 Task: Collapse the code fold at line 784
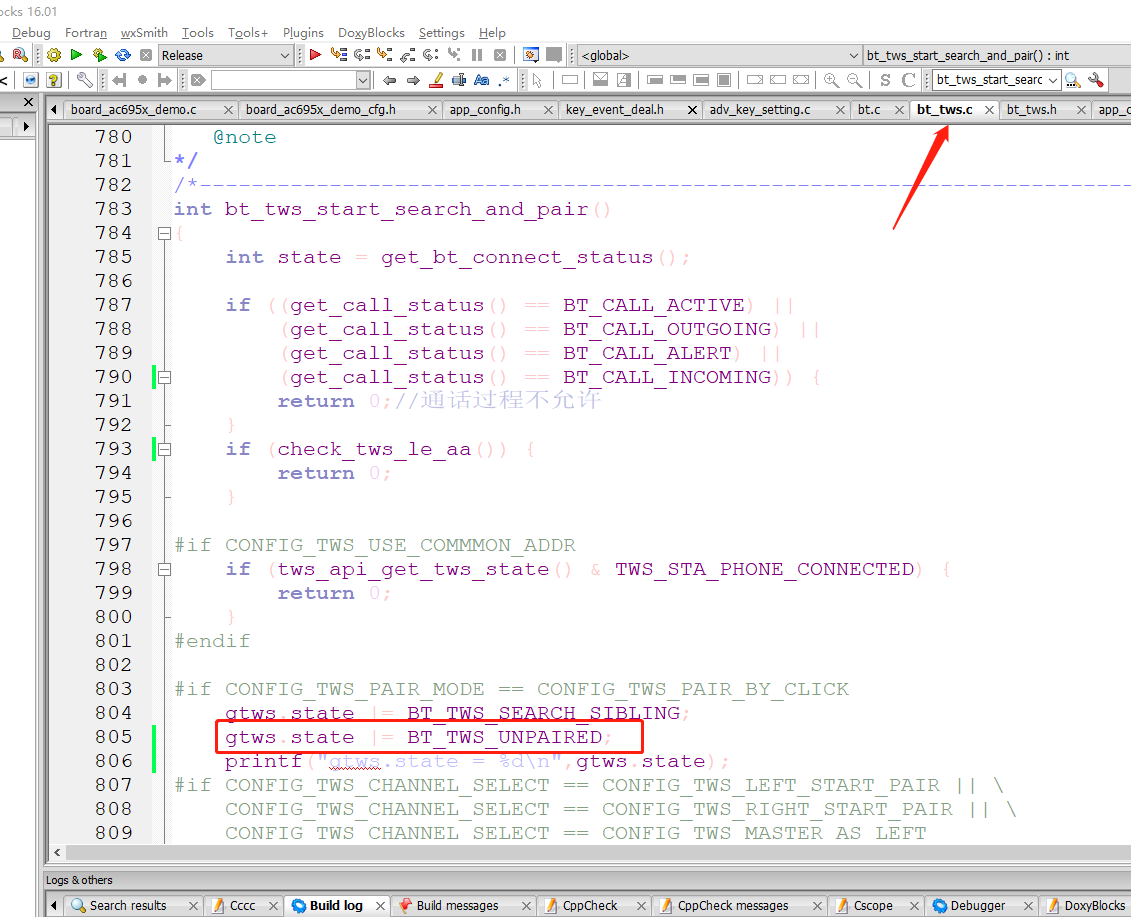tap(164, 233)
